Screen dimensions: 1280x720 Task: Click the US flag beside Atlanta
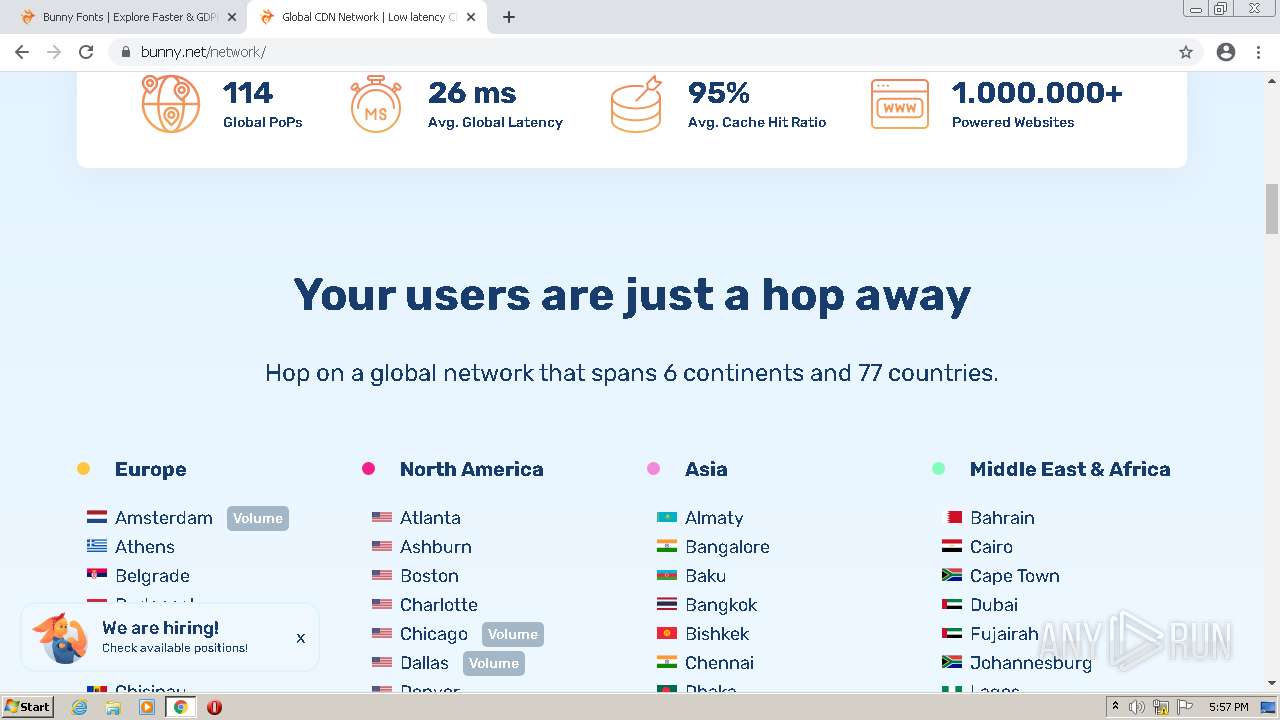click(x=382, y=518)
